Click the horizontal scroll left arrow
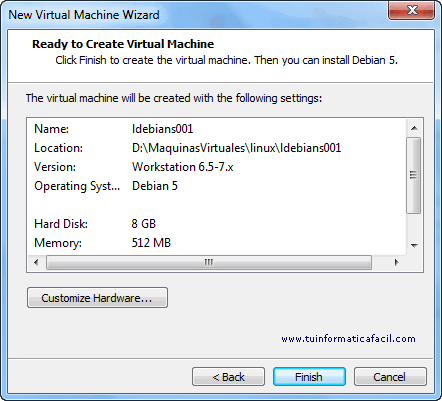Screen dimensions: 442x401 coord(36,262)
